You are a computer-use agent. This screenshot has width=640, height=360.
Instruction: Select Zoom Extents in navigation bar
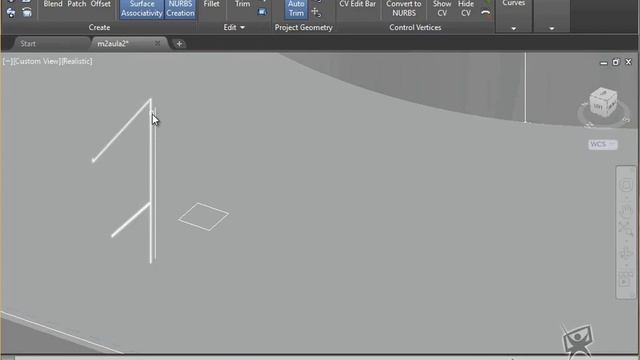[626, 228]
